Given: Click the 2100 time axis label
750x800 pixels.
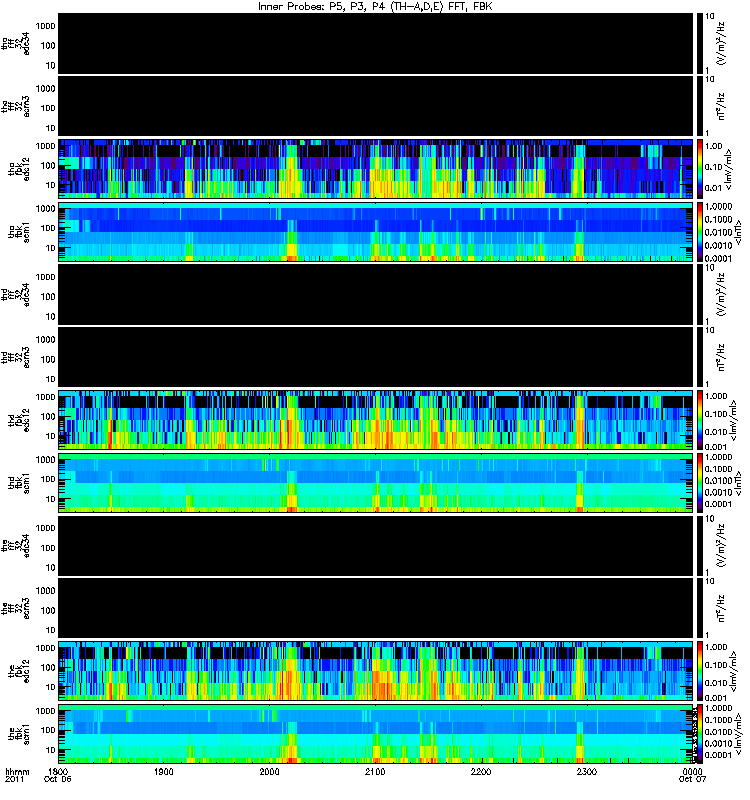Looking at the screenshot, I should 375,772.
